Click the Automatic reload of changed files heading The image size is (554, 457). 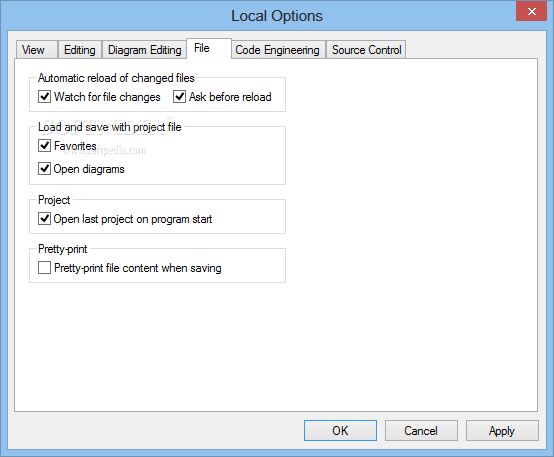(116, 78)
